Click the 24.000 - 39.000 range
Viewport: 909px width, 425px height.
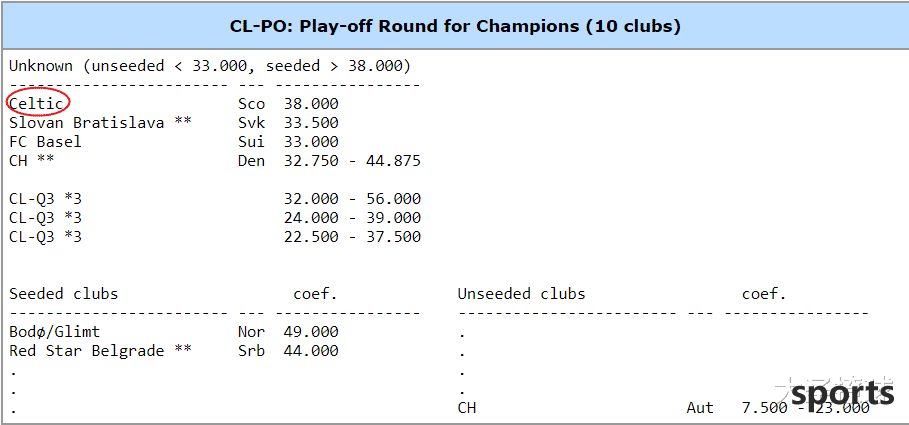(352, 218)
